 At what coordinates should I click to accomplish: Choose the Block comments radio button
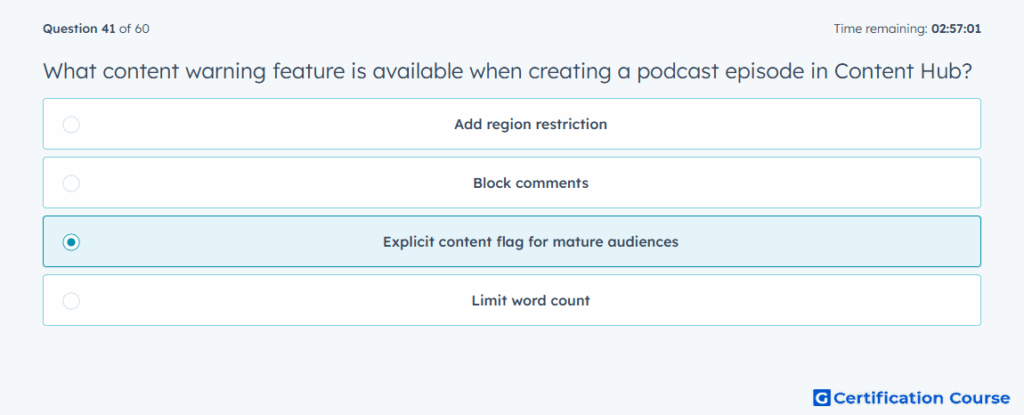coord(71,183)
